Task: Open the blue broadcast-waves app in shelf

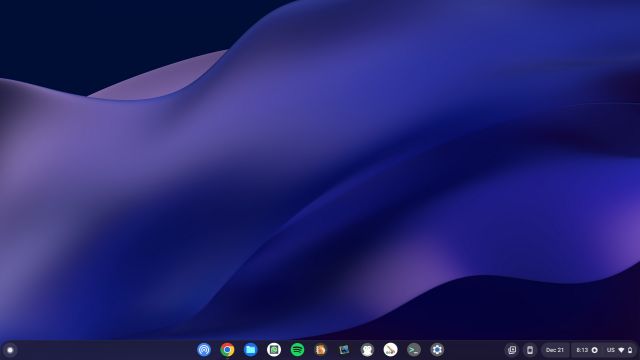Action: (x=204, y=350)
